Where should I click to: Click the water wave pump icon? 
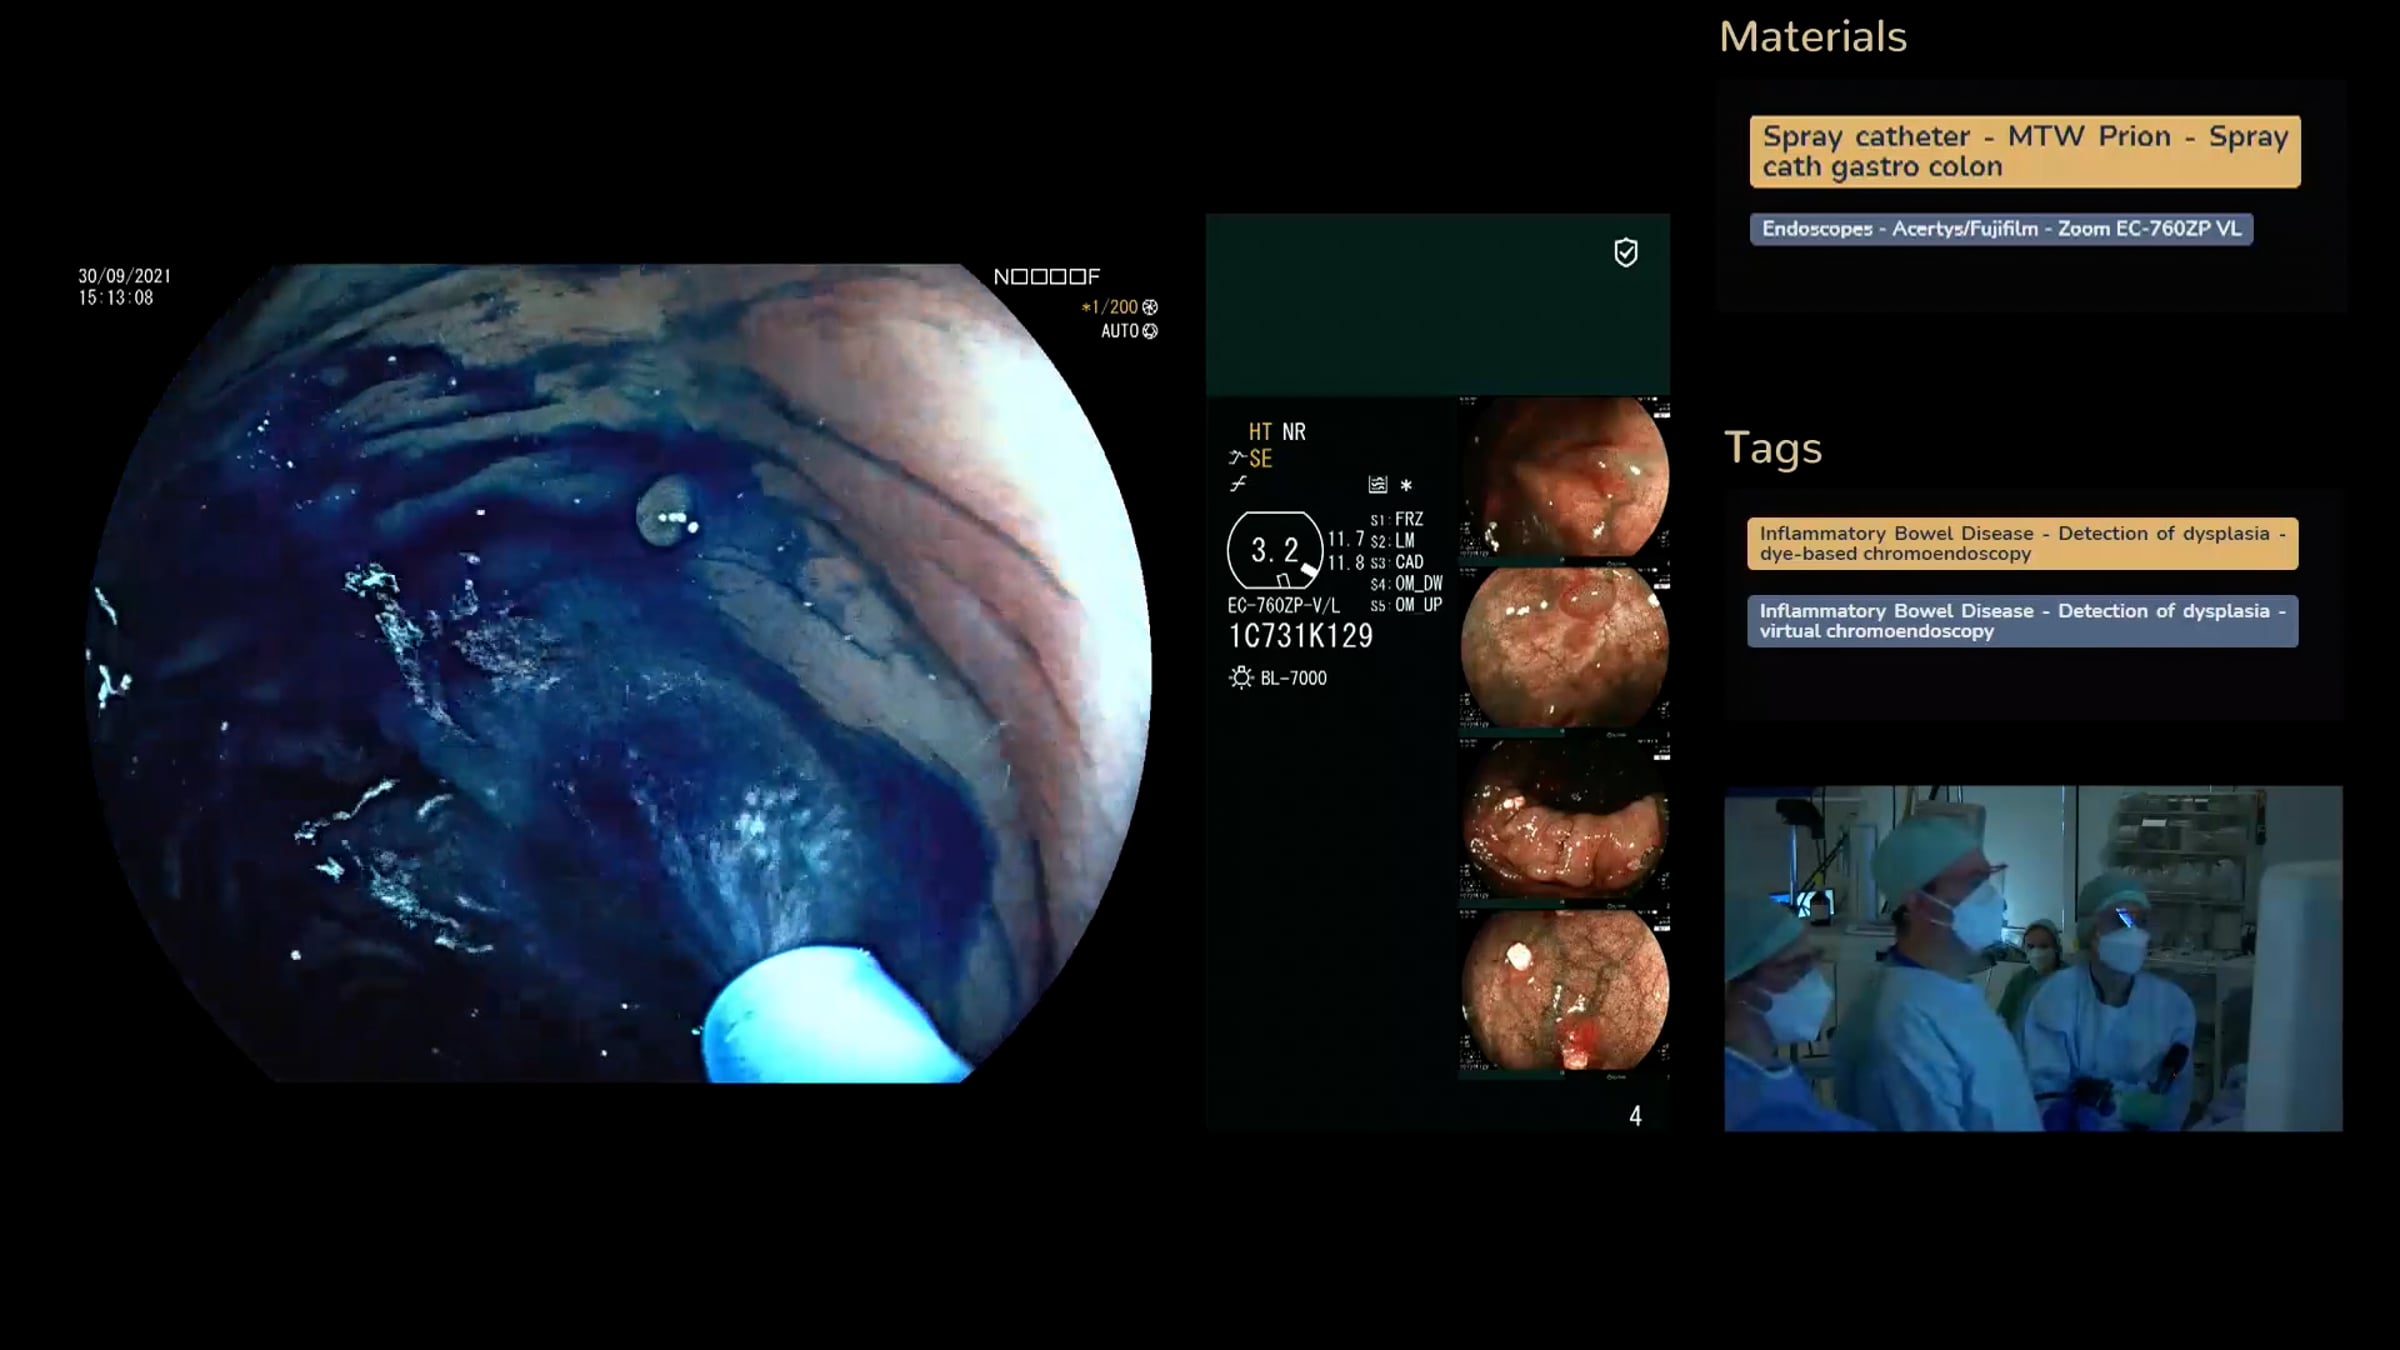tap(1378, 485)
